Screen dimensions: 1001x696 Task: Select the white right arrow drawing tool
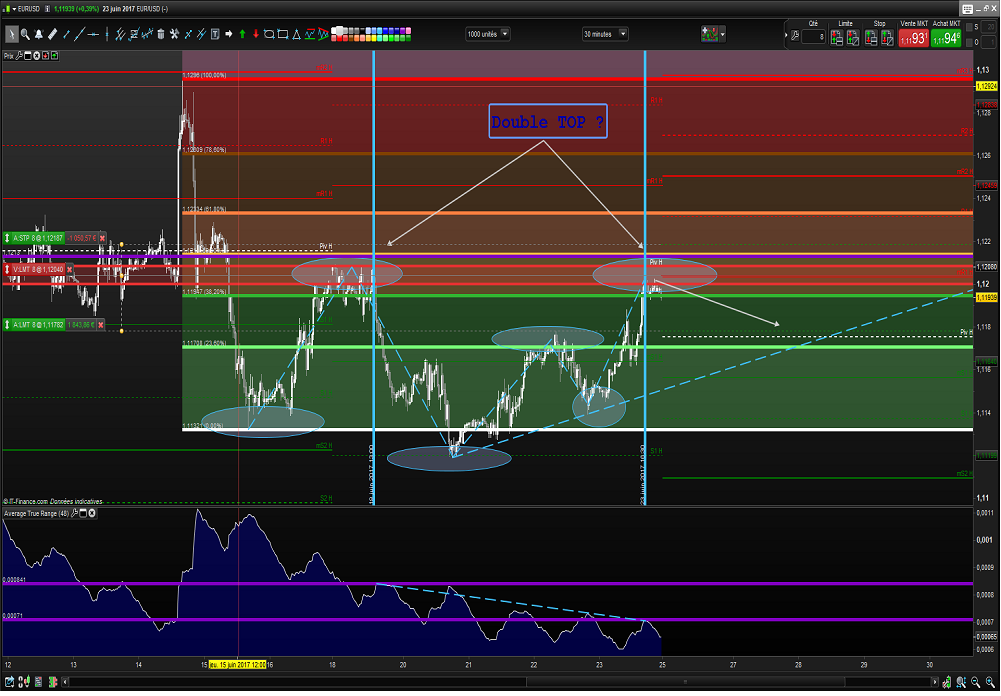229,34
